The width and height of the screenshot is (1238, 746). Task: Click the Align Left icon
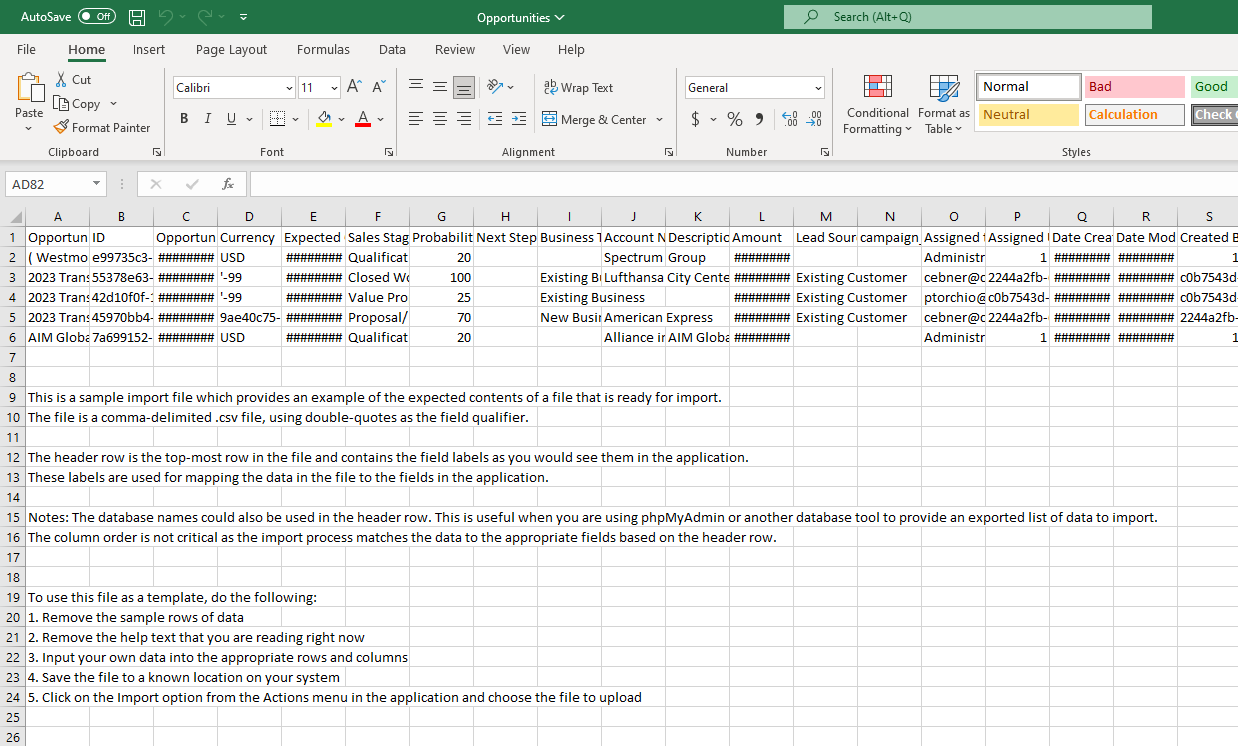tap(416, 119)
